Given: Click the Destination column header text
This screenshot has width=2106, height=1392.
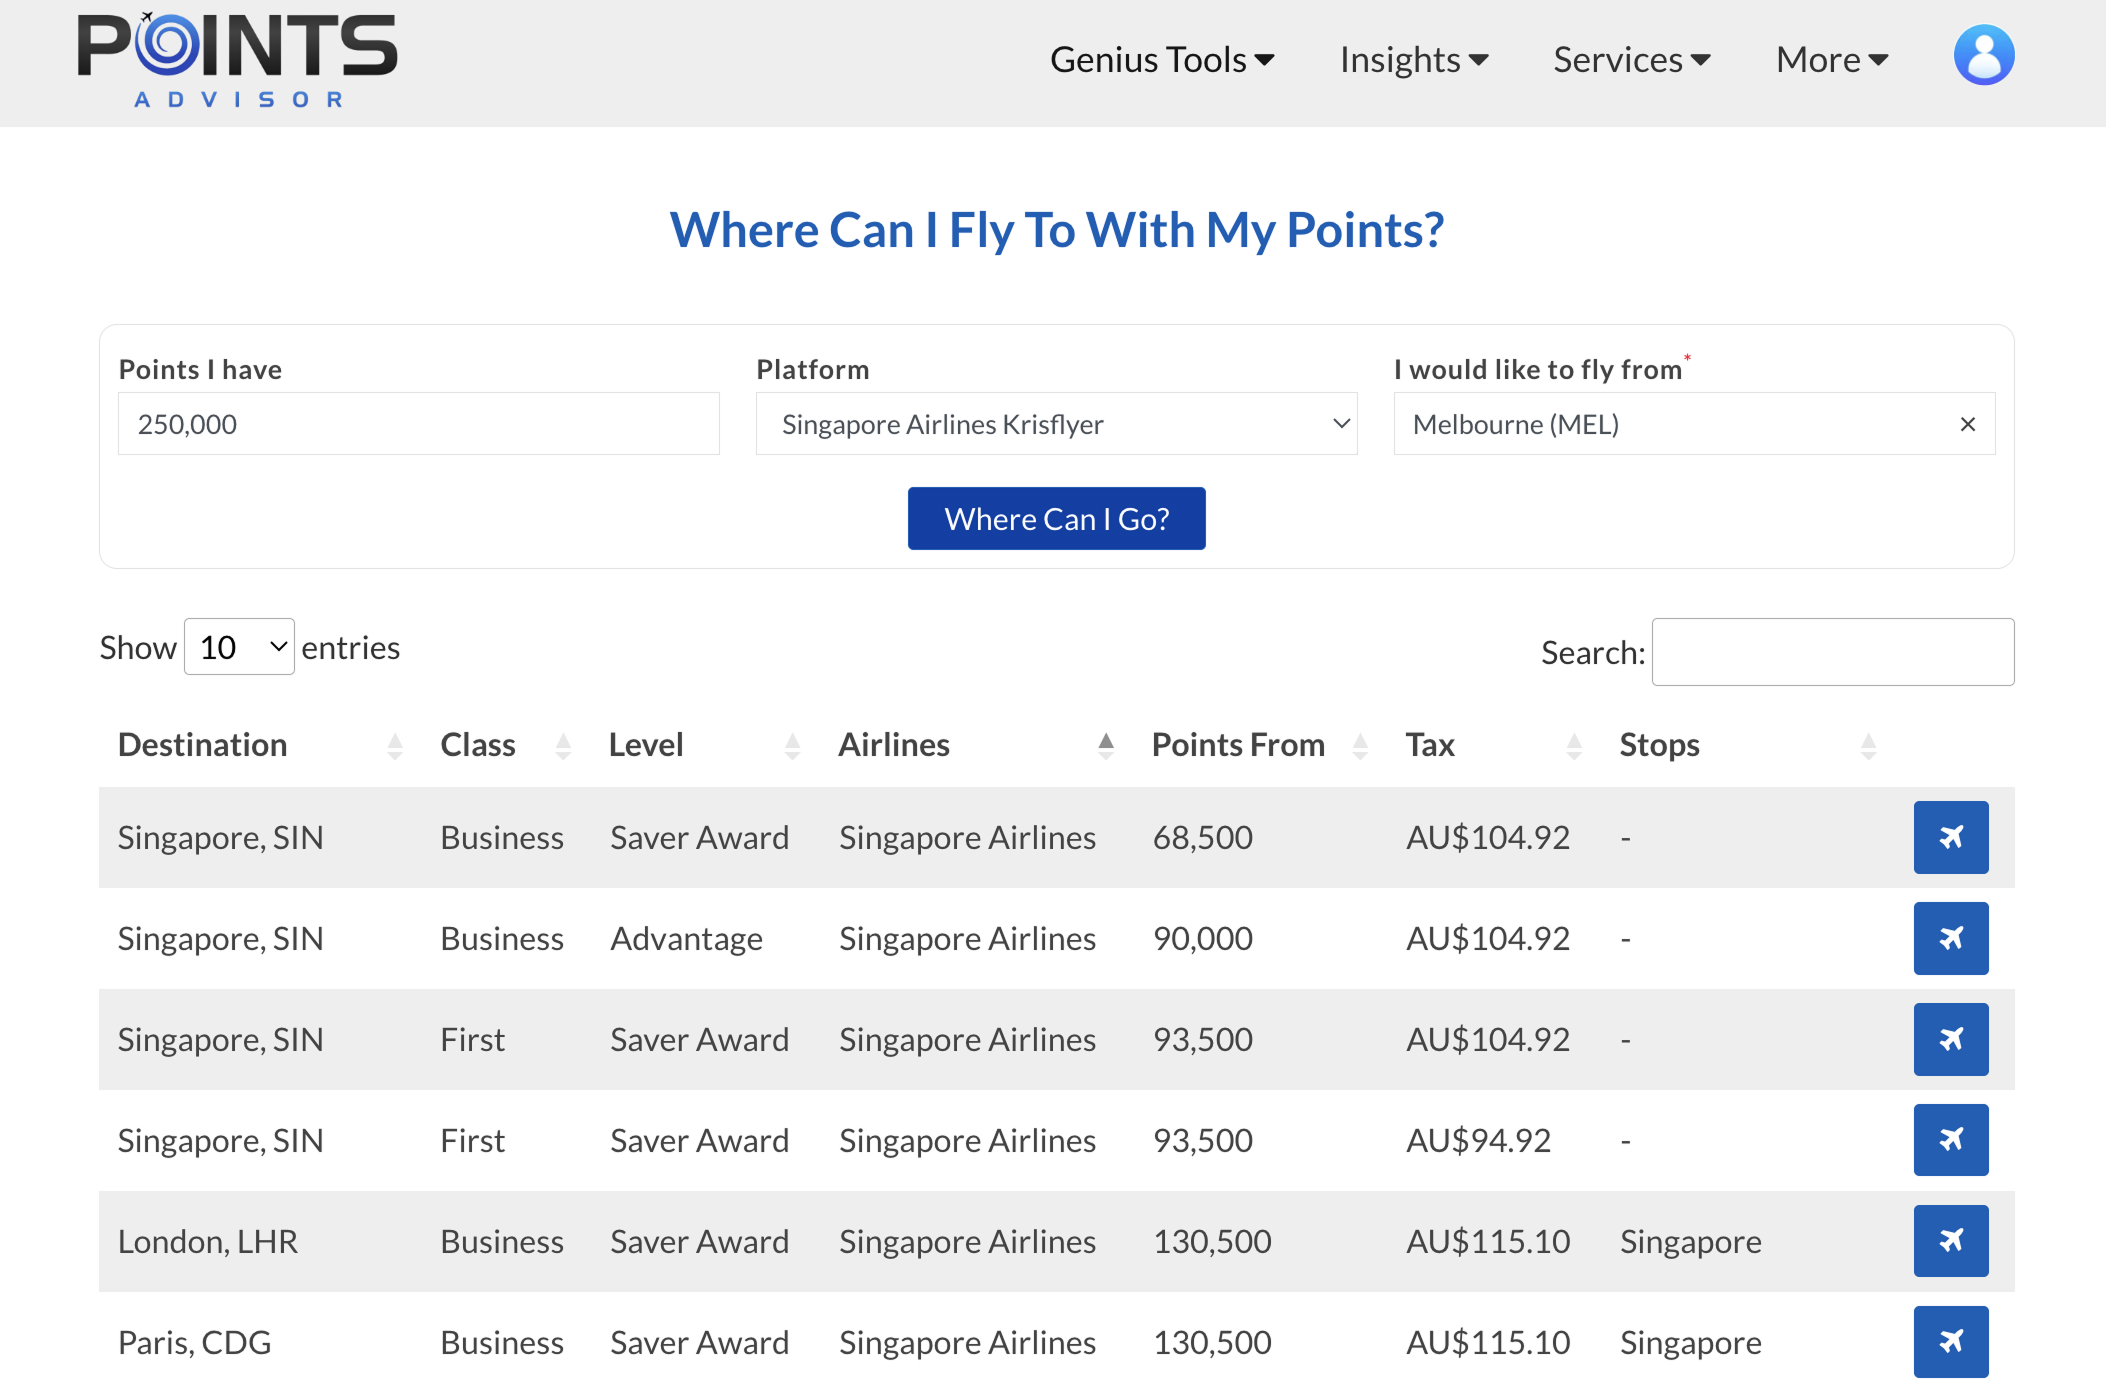Looking at the screenshot, I should click(202, 745).
